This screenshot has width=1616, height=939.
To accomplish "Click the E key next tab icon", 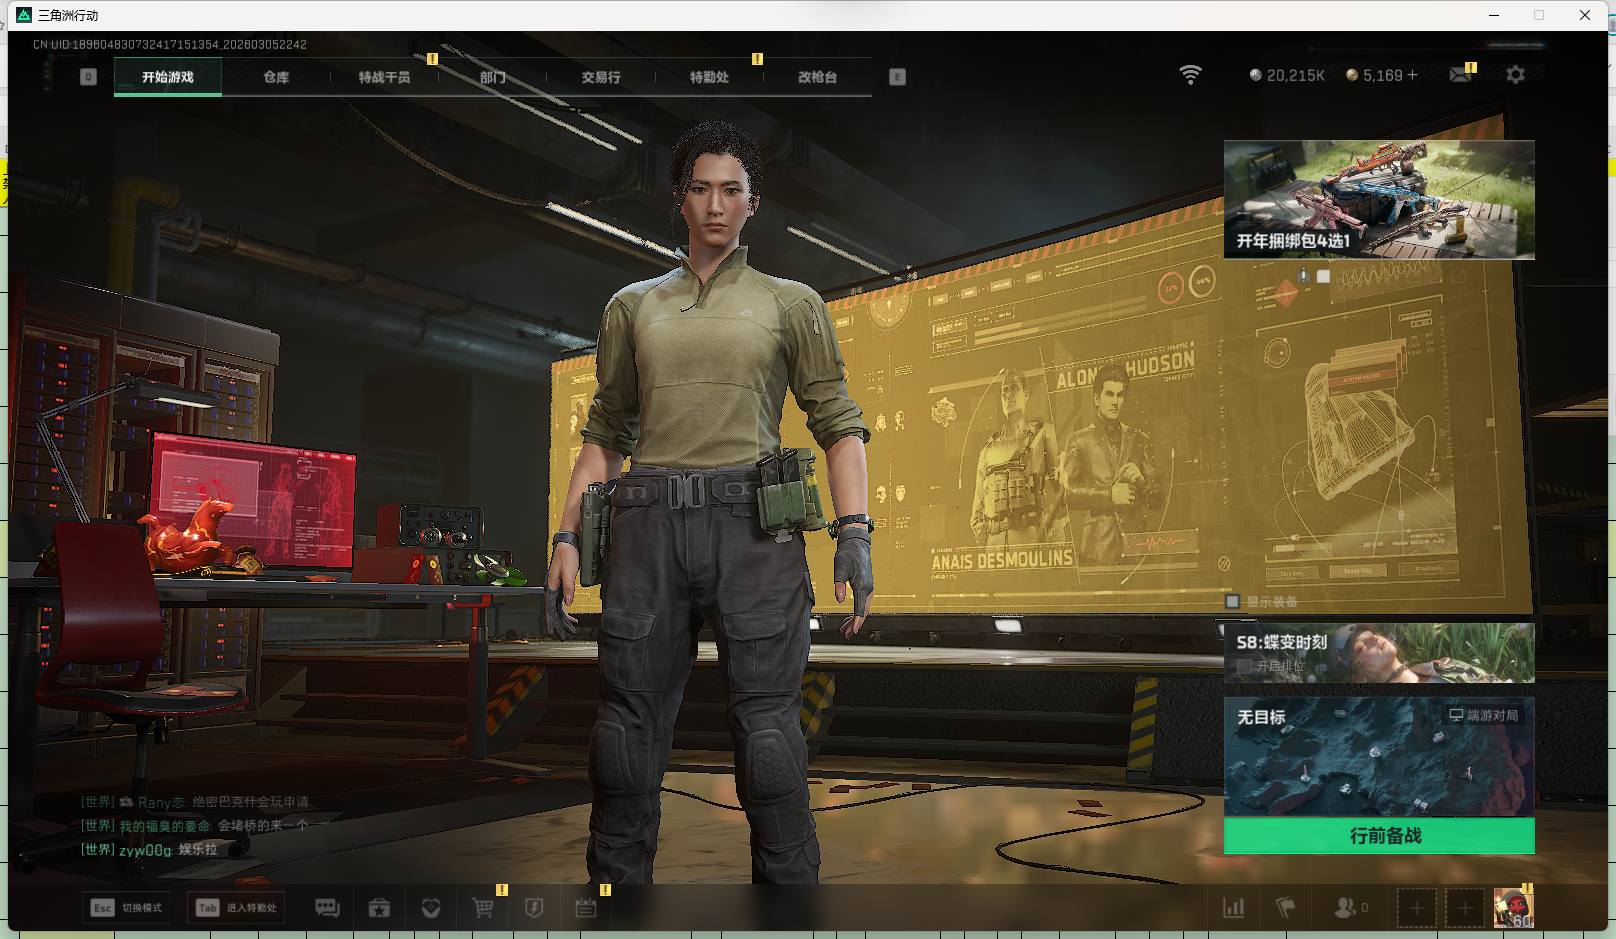I will [x=897, y=77].
